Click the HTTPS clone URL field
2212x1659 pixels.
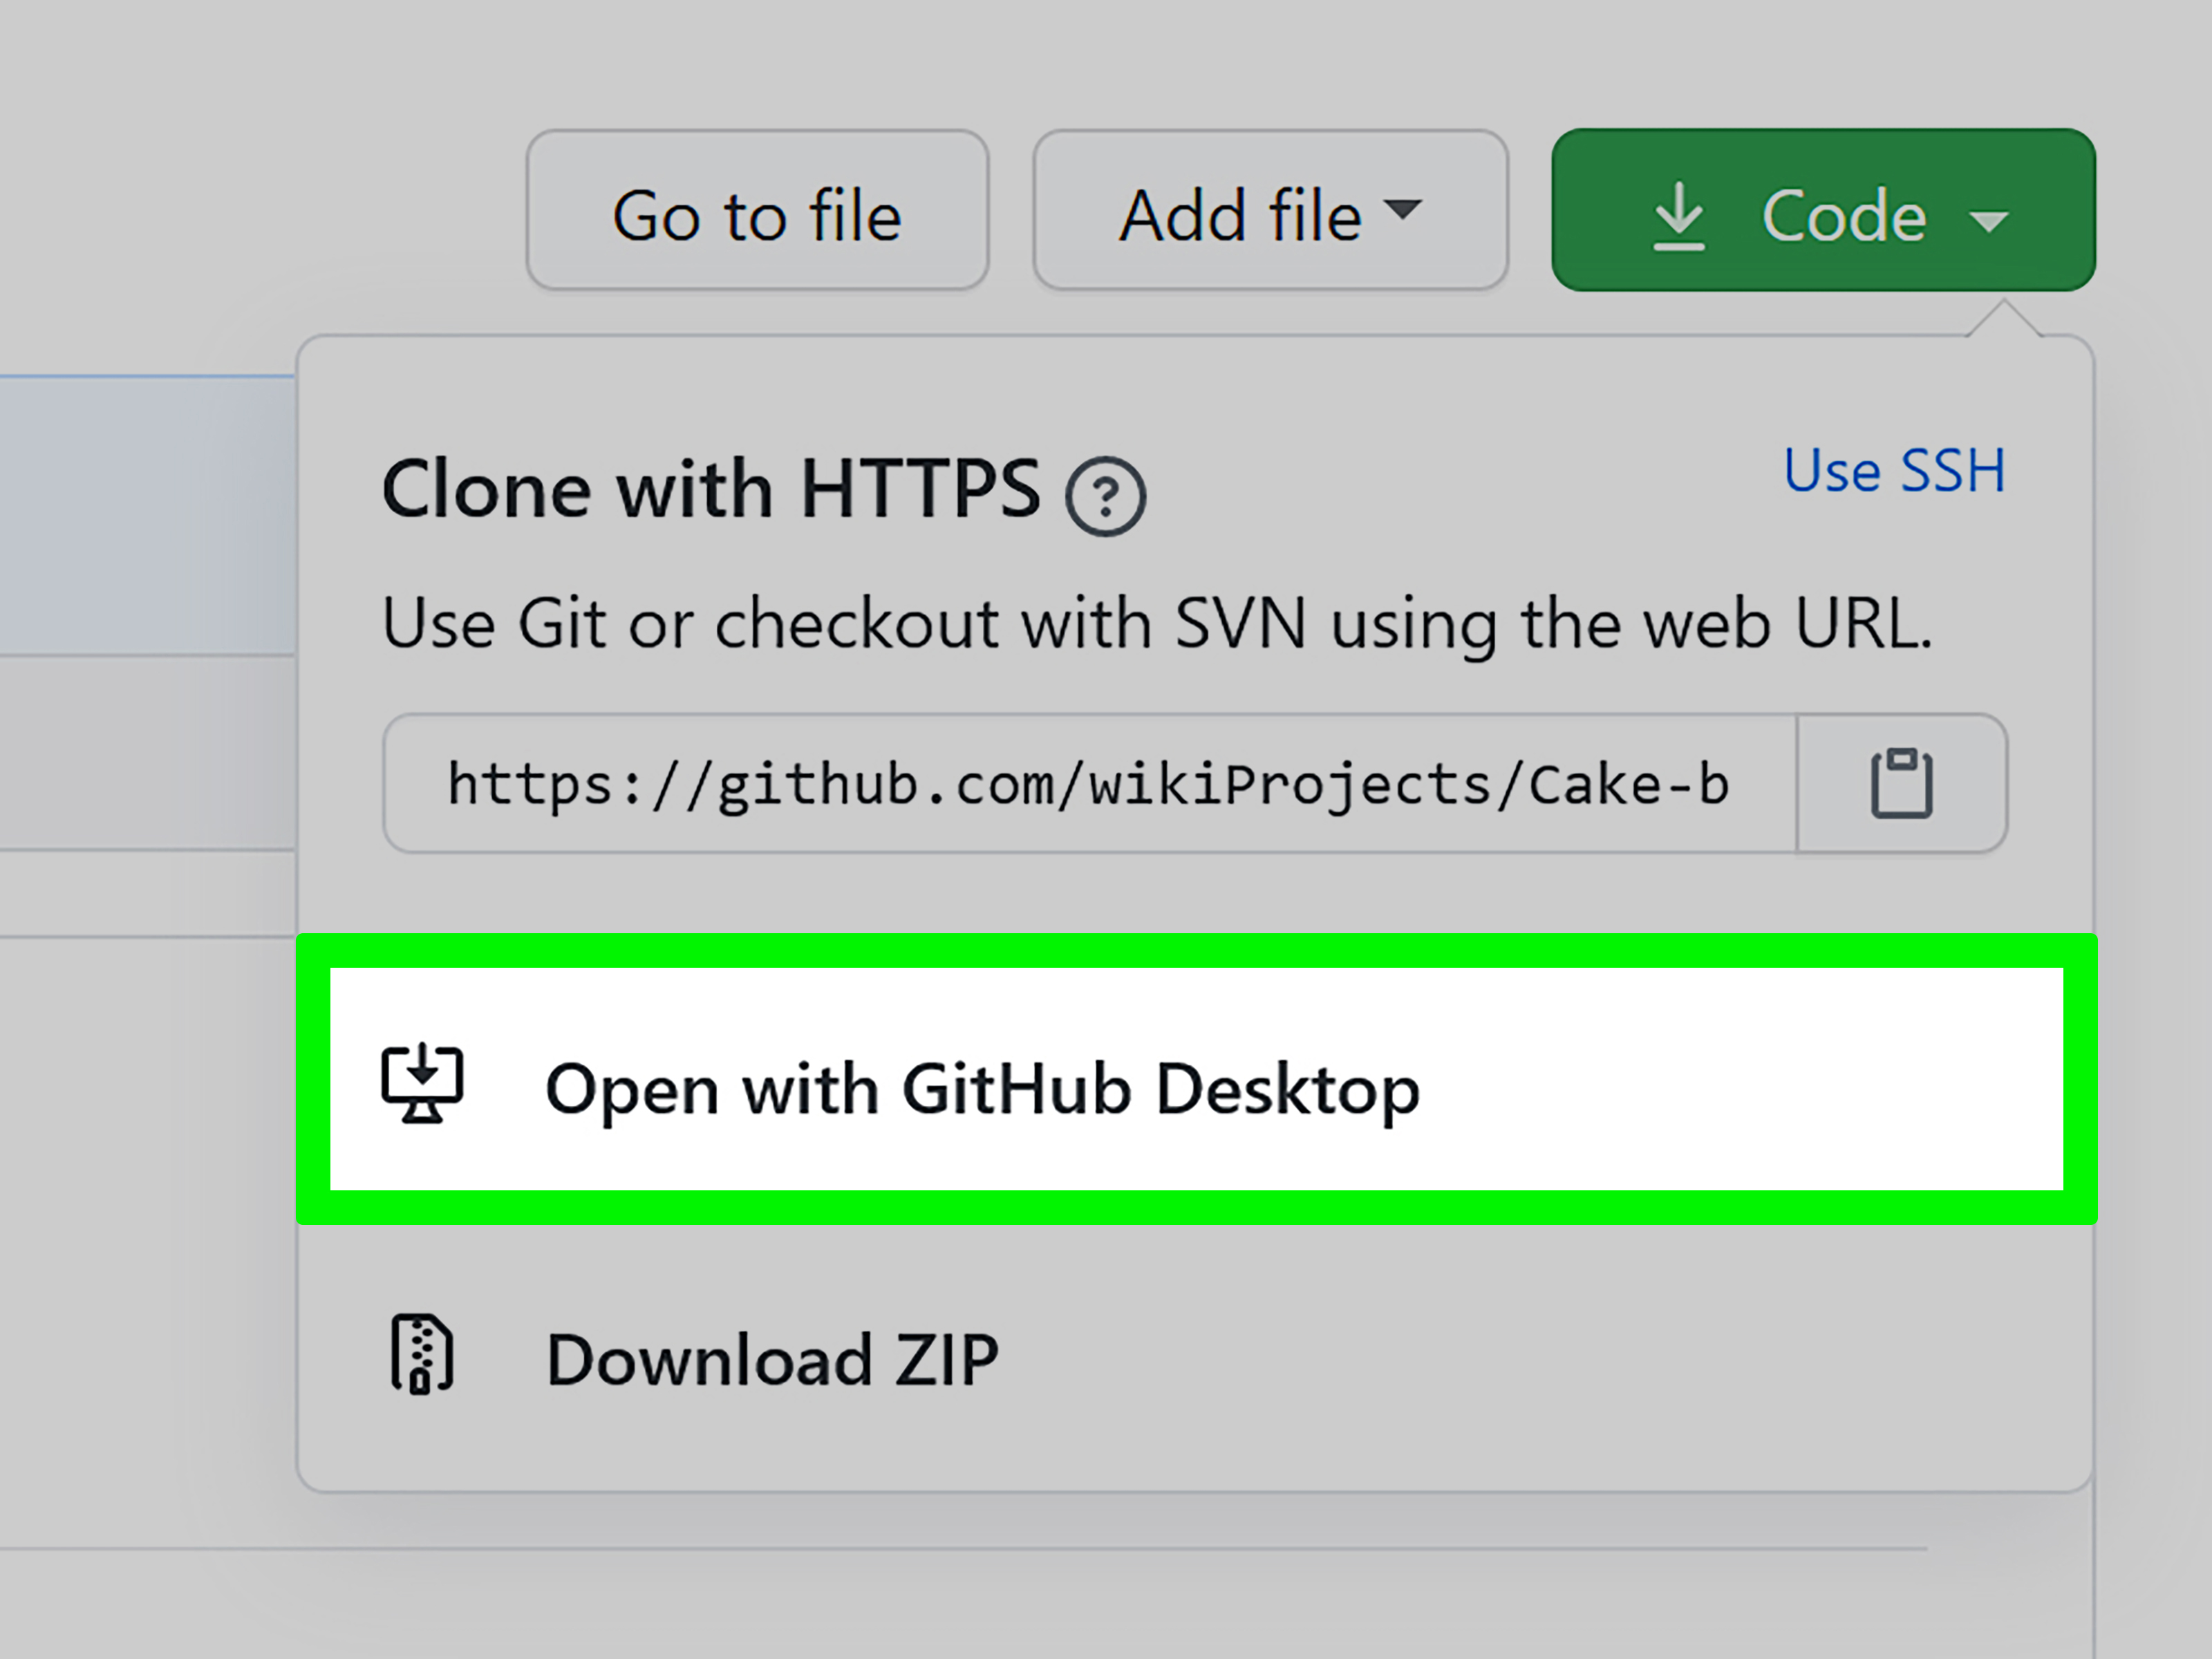click(1090, 783)
